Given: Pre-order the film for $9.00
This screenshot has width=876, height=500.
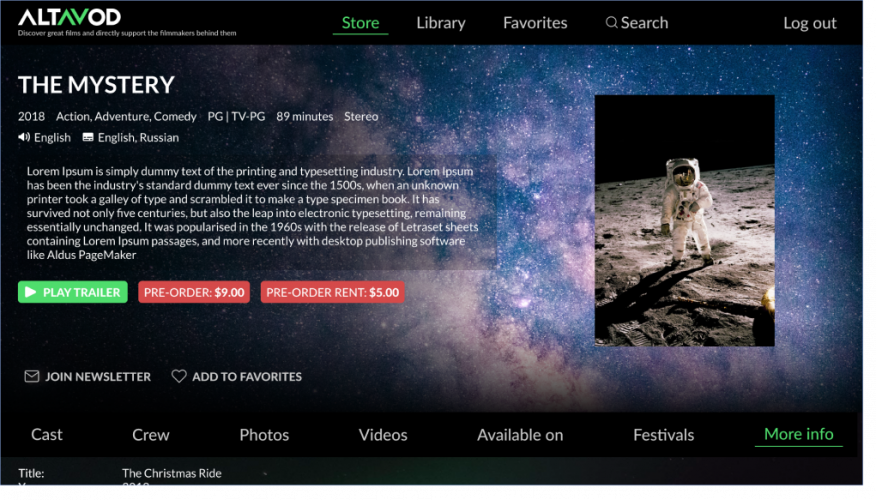Looking at the screenshot, I should [194, 292].
